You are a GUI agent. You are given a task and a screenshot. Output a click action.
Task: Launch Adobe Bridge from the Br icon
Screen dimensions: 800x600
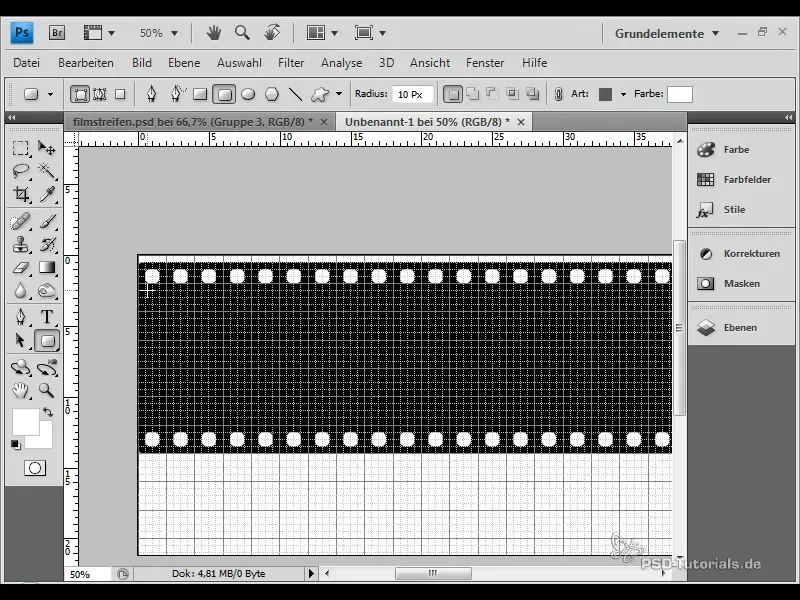click(57, 33)
